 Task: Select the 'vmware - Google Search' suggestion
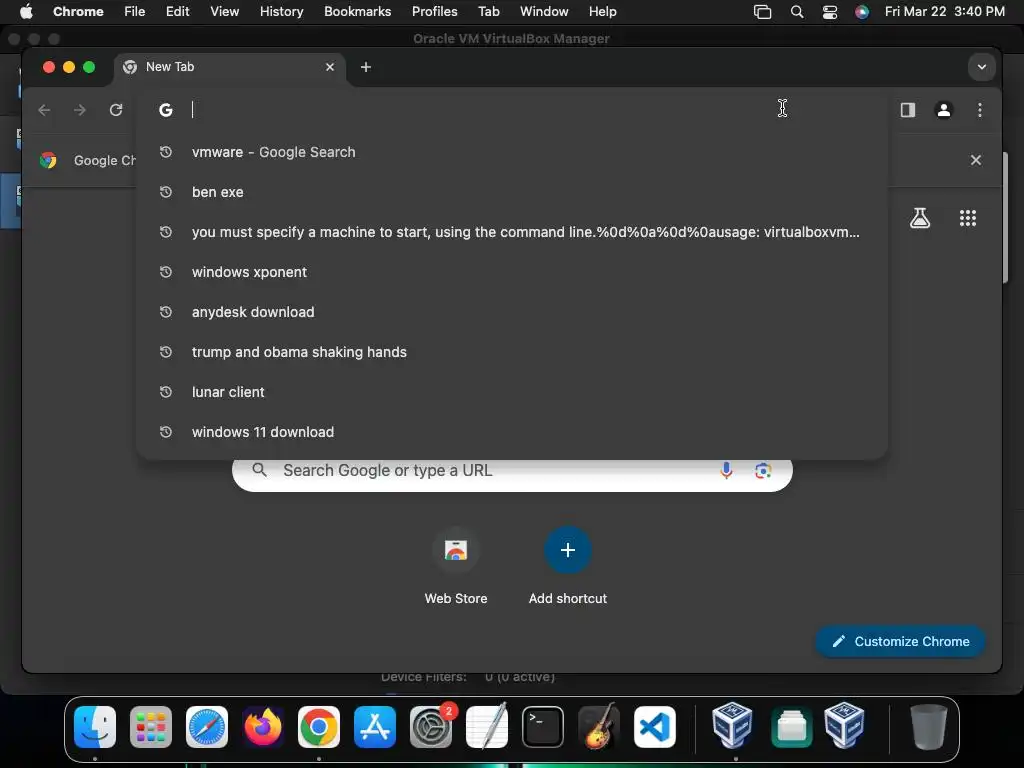coord(511,152)
